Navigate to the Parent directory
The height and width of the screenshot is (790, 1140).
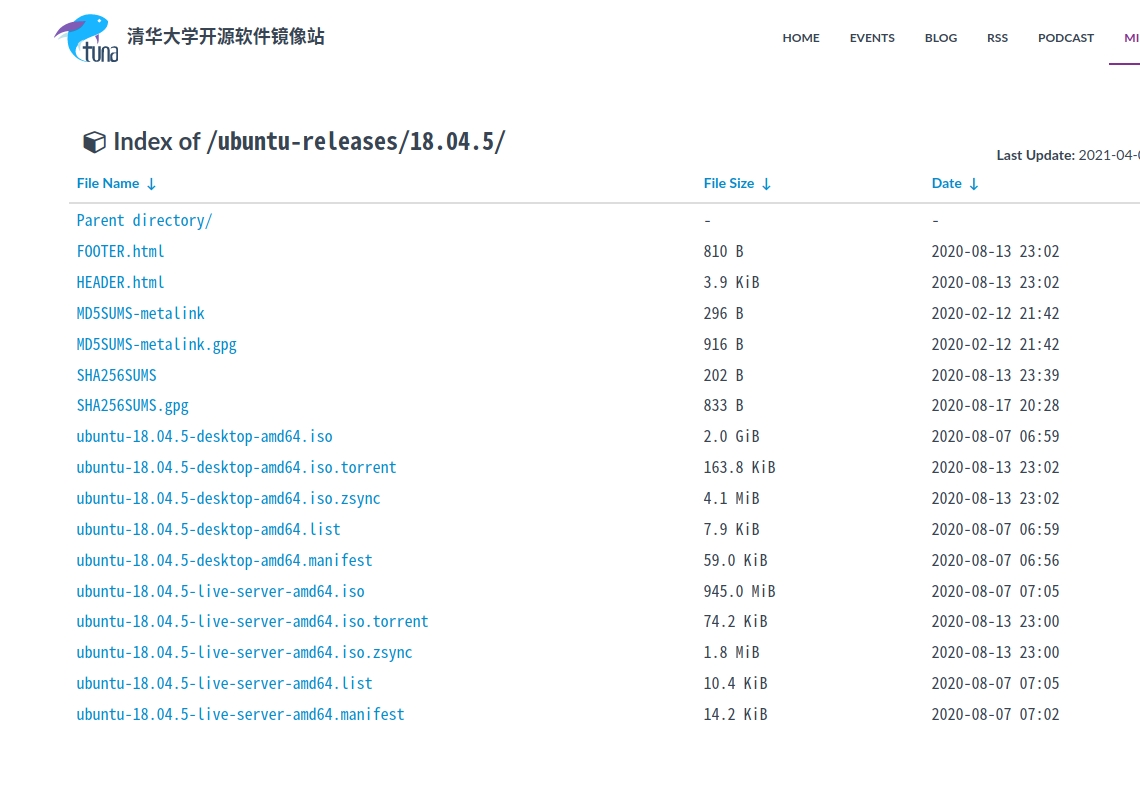[144, 220]
